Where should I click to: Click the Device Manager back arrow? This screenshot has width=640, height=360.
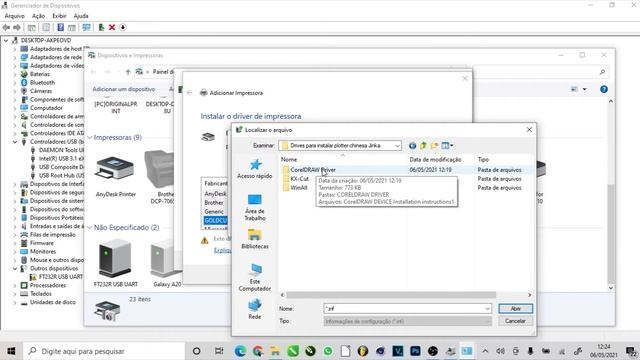tap(6, 27)
